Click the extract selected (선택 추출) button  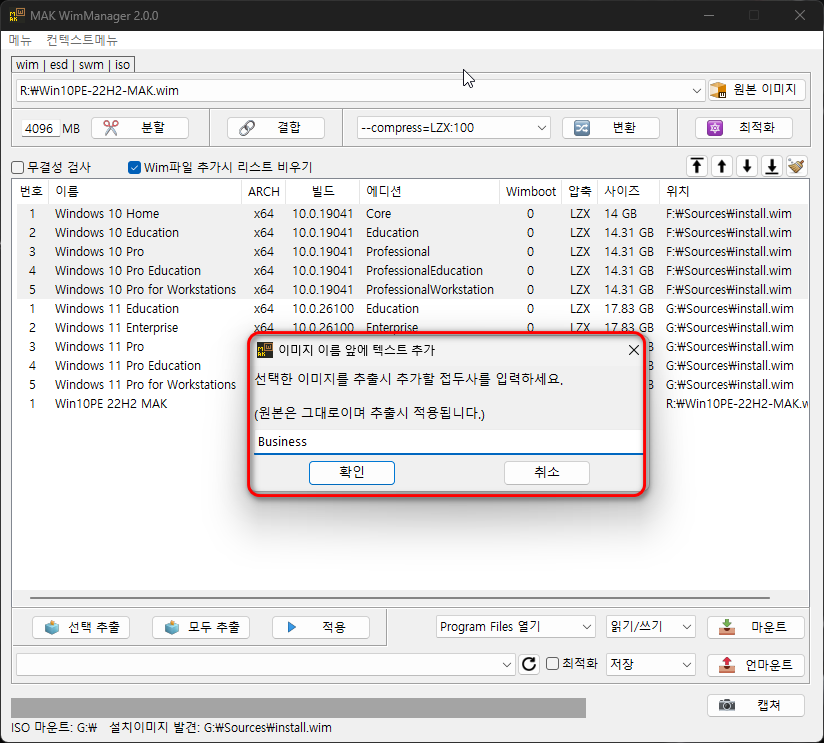(81, 627)
